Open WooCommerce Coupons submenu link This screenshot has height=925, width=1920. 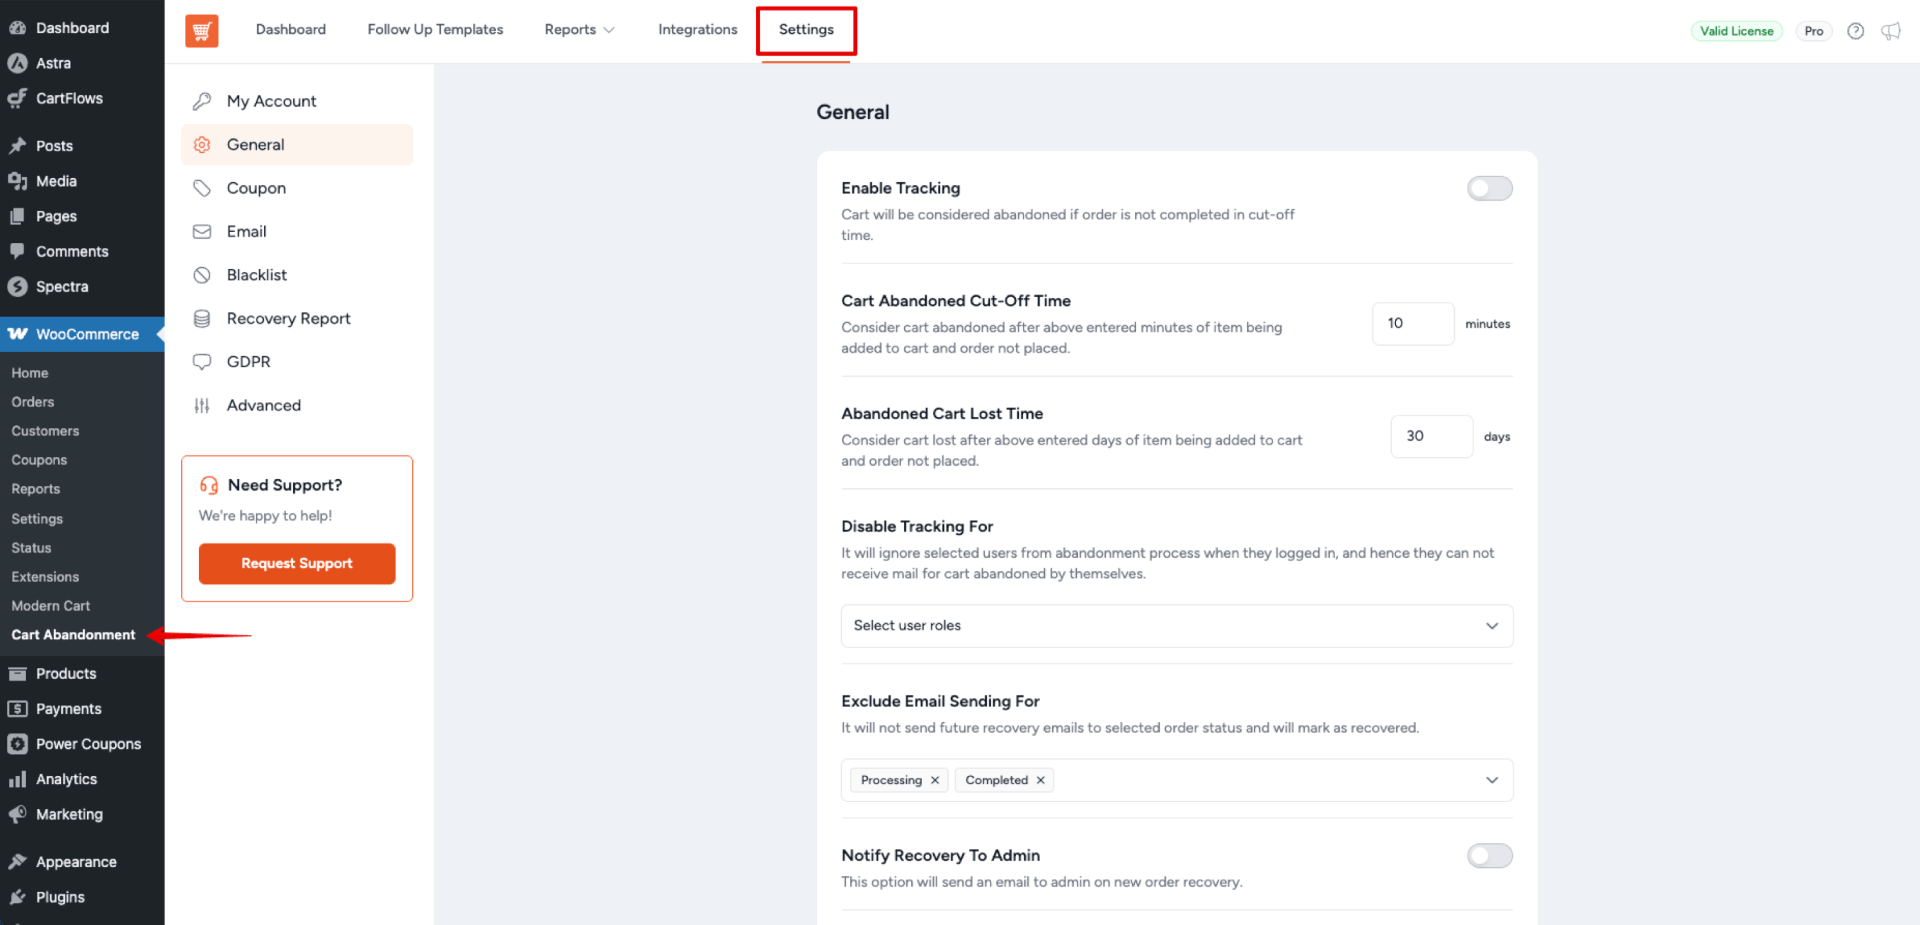(x=39, y=460)
